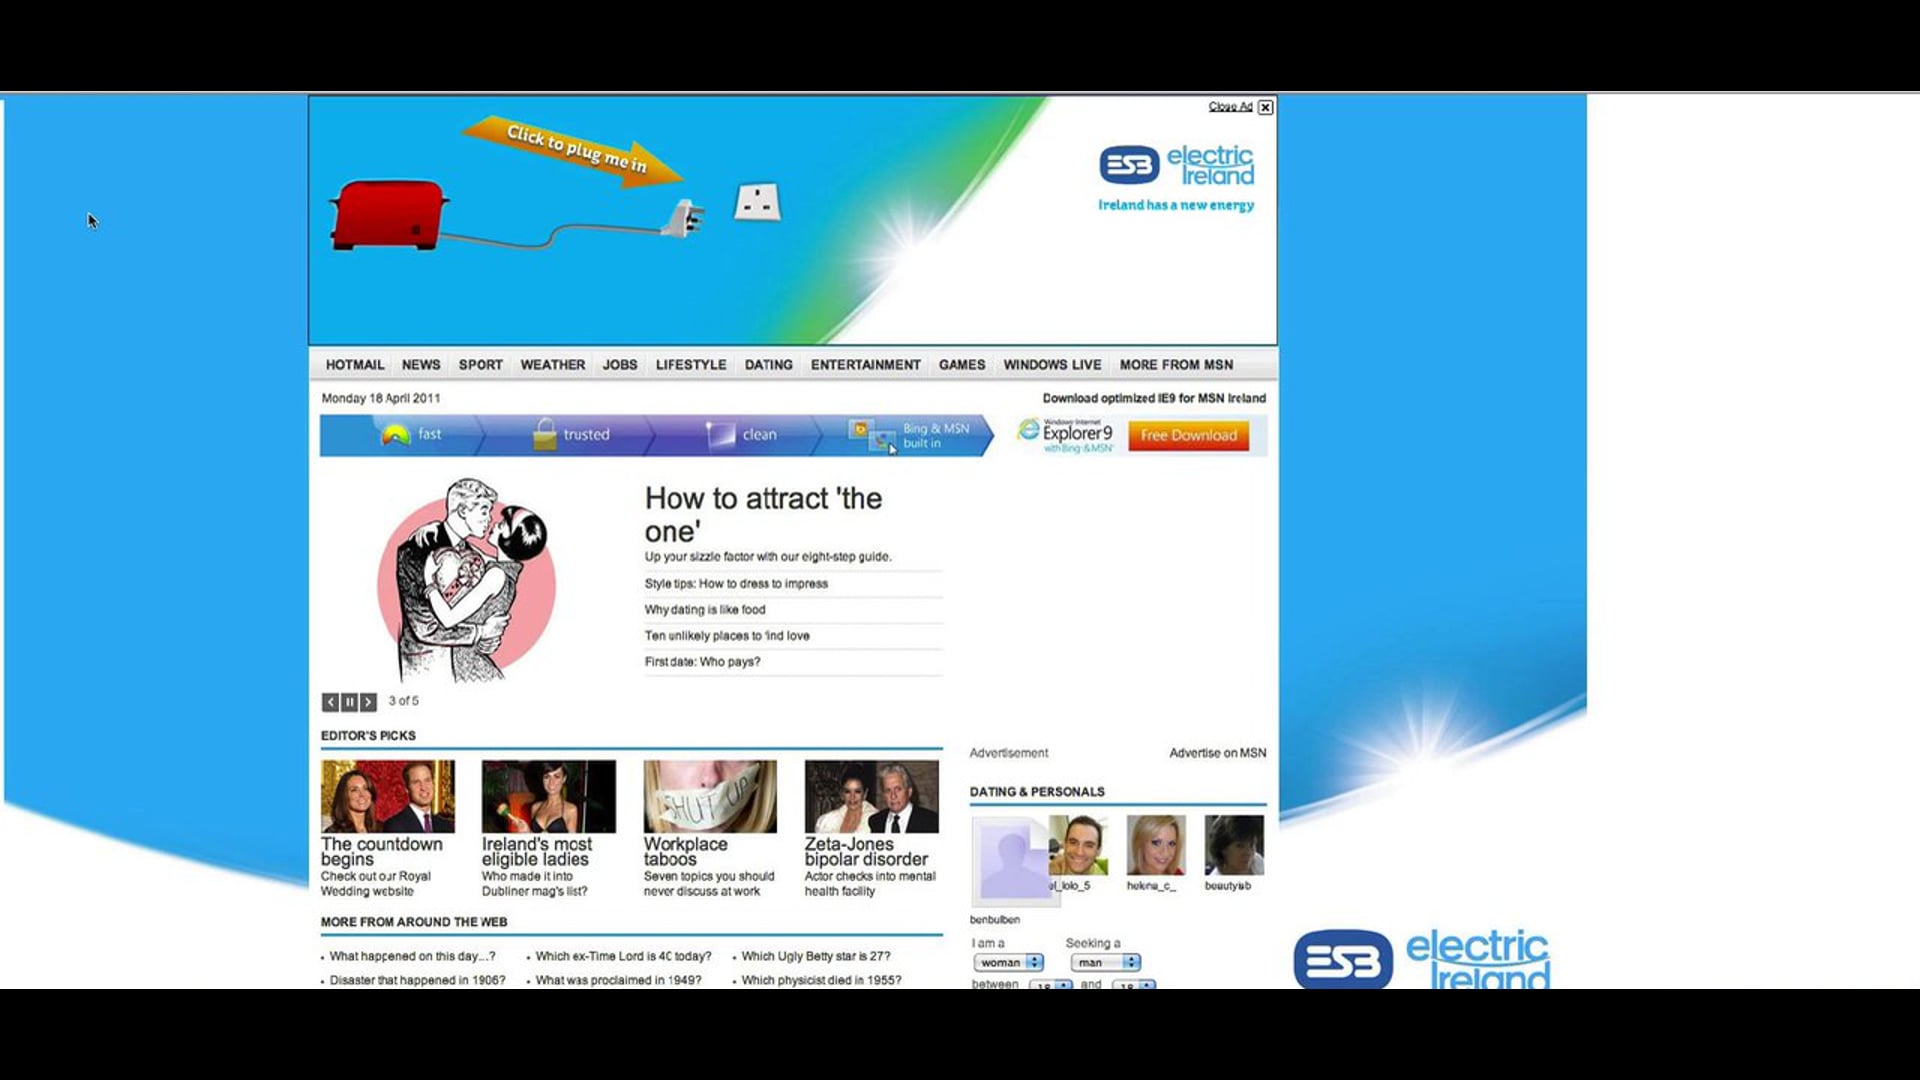1920x1080 pixels.
Task: Click the large Electric Ireland logo at bottom right
Action: pyautogui.click(x=1421, y=960)
